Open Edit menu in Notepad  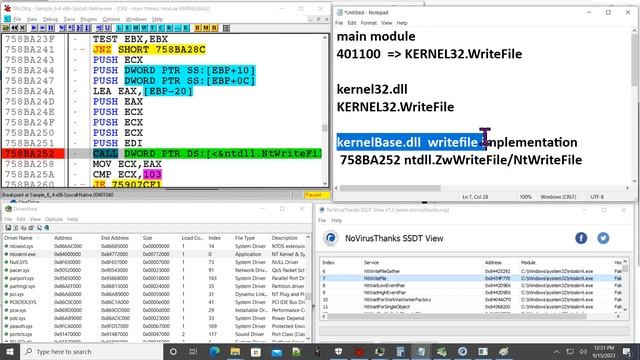click(x=352, y=23)
